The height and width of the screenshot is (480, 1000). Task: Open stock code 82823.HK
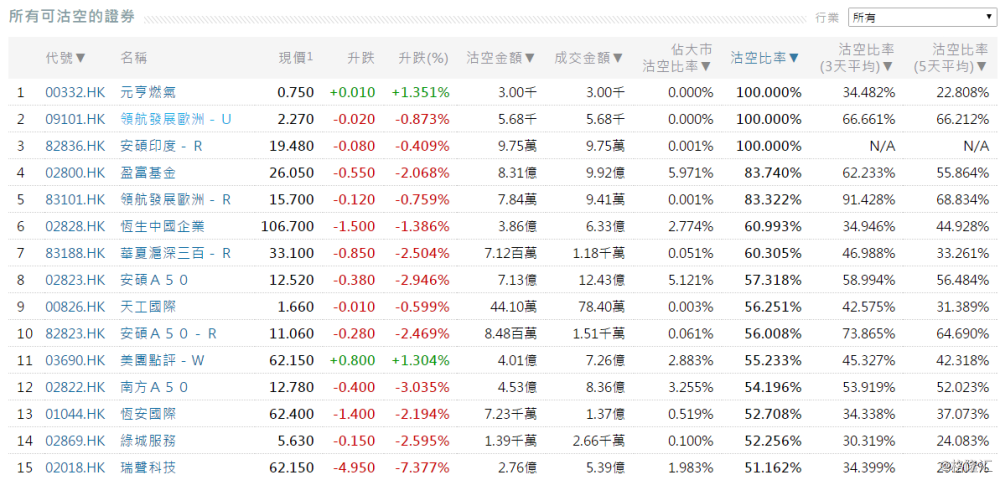75,333
